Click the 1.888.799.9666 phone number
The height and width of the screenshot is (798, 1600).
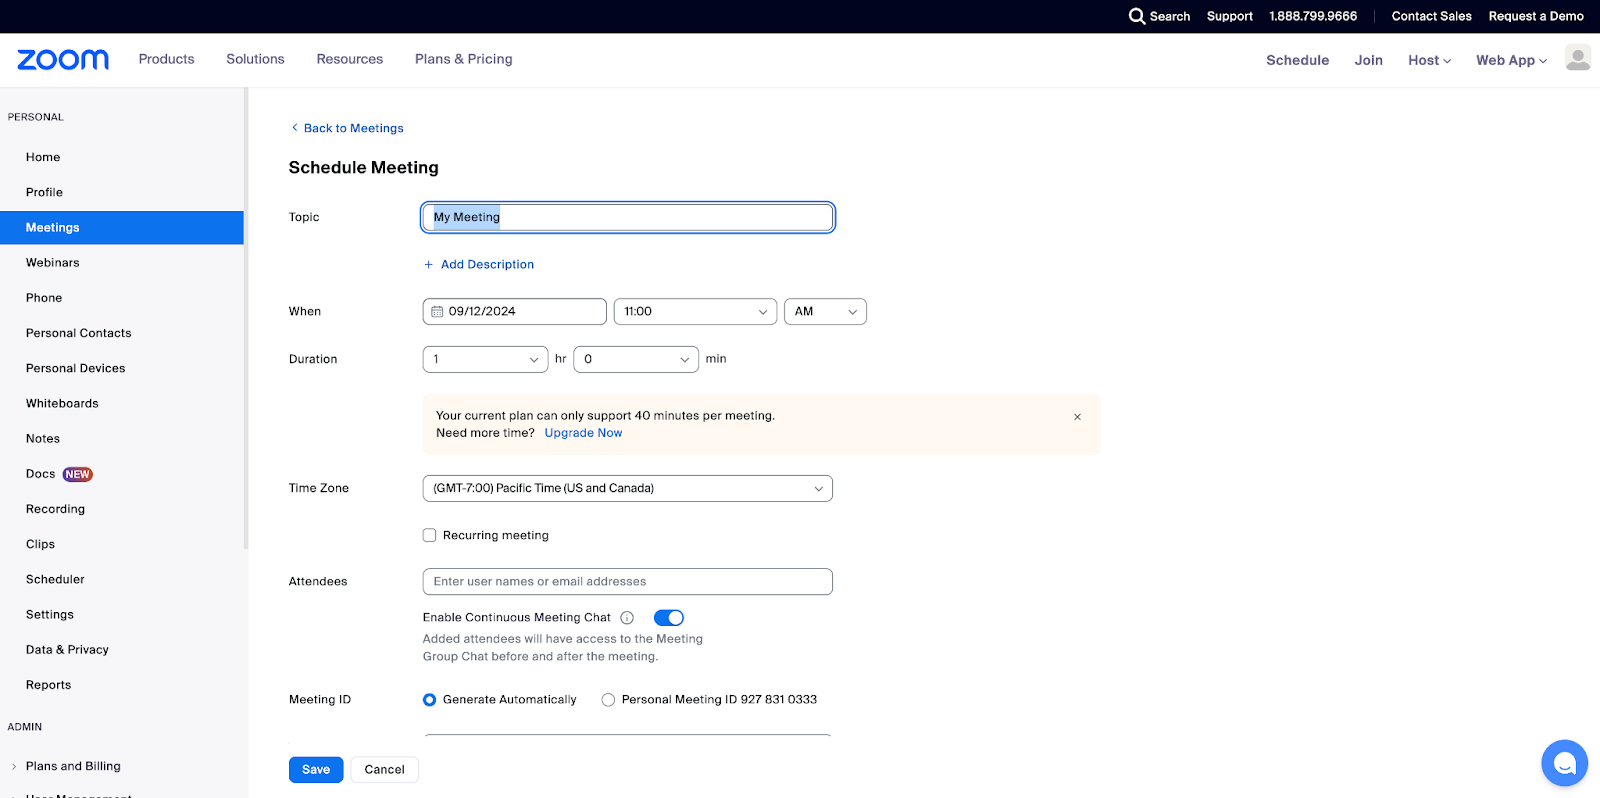click(x=1313, y=16)
